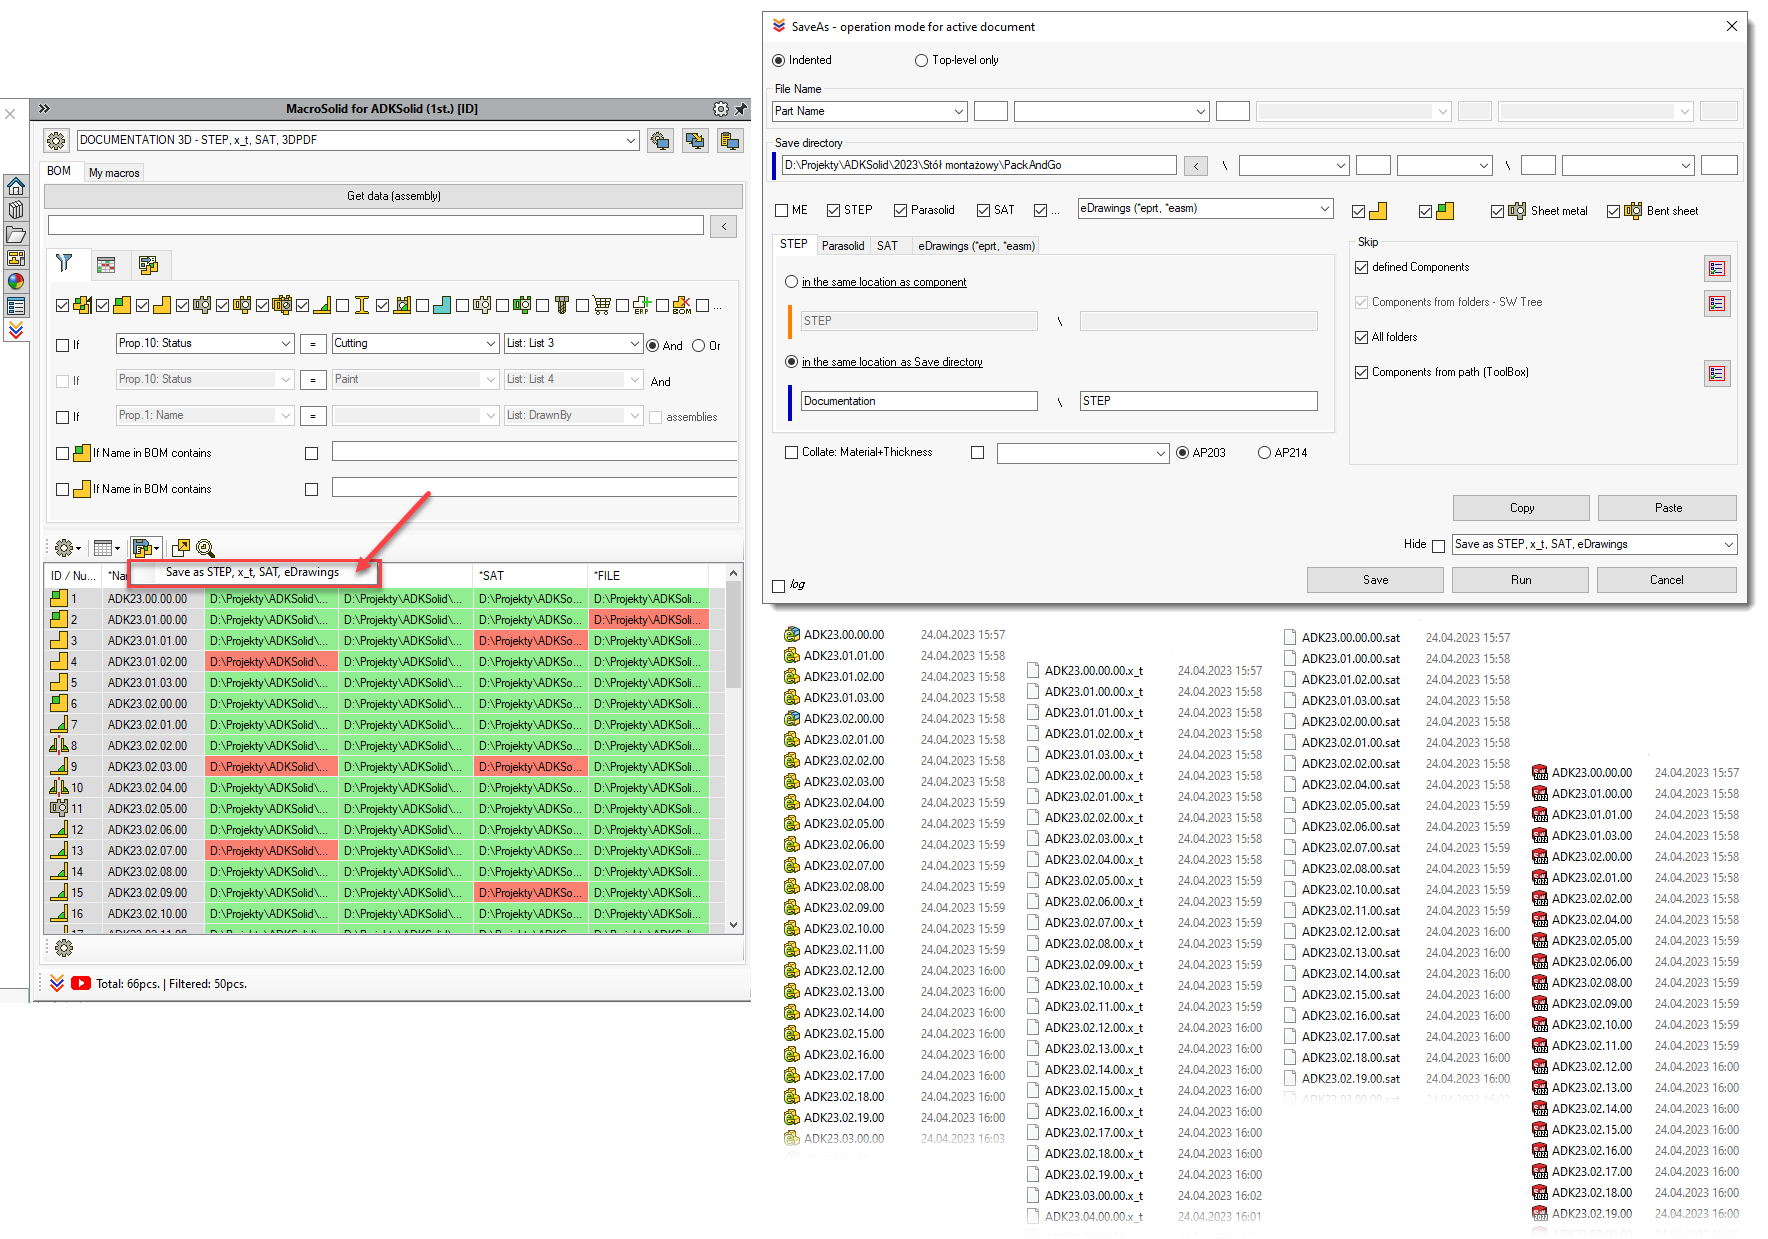Open the gear settings in MacroSolid title bar

[x=721, y=109]
